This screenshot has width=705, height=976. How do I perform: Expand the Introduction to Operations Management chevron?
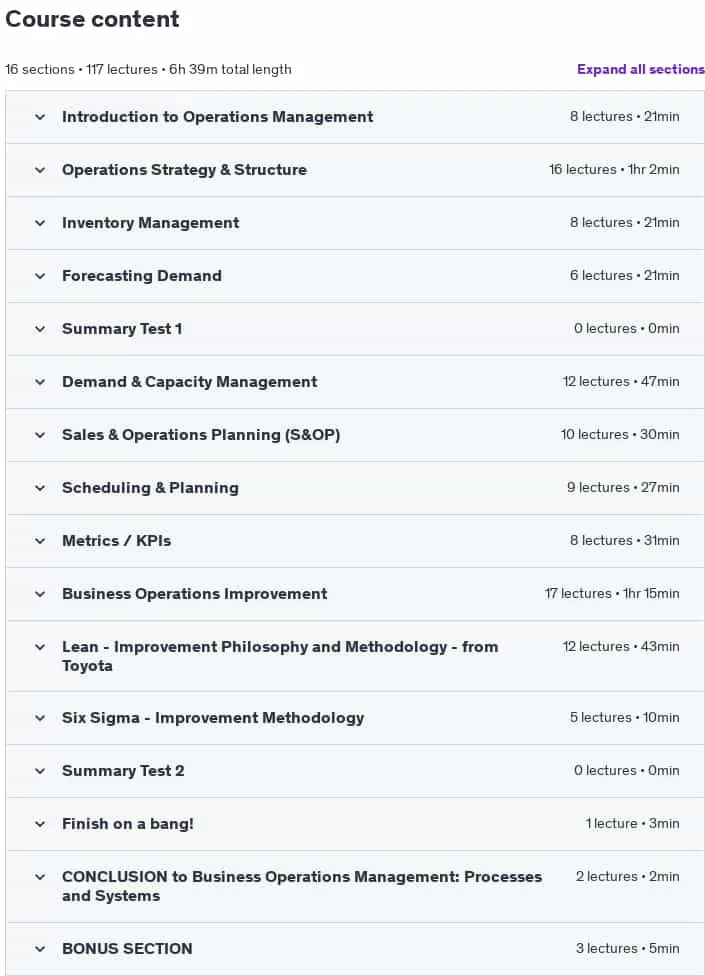pos(40,117)
